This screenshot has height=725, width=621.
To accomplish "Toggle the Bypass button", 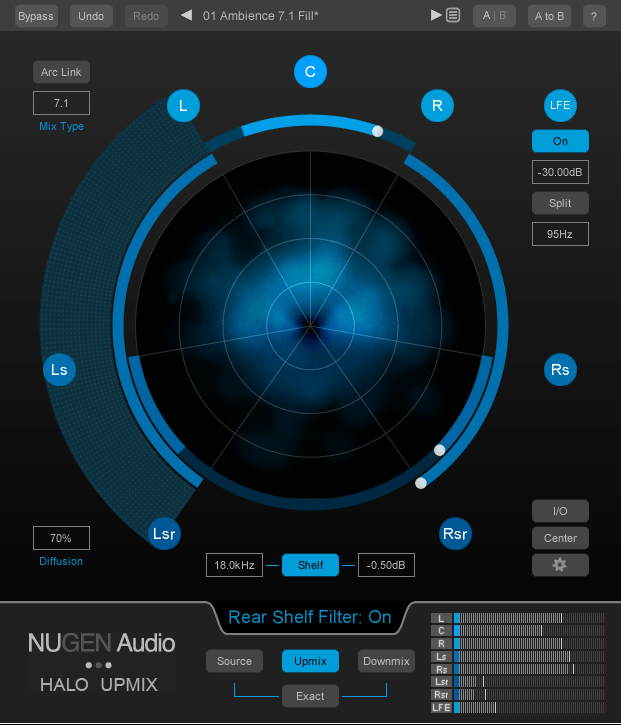I will coord(36,16).
